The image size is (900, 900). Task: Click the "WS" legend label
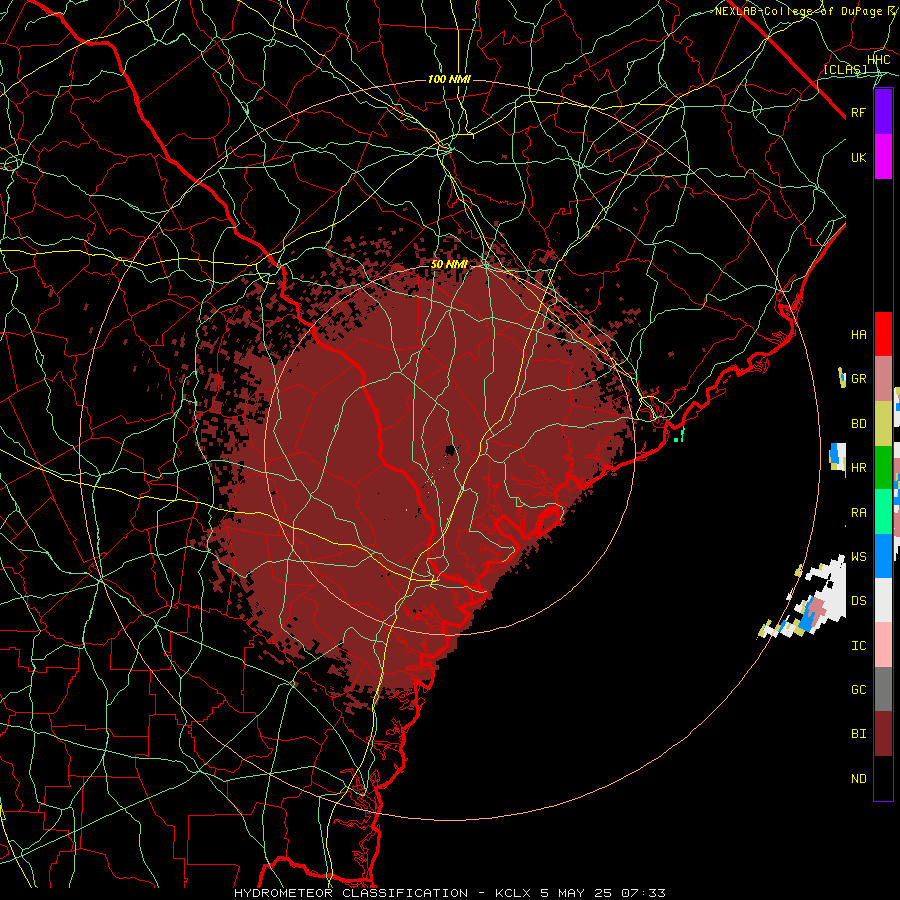point(858,556)
